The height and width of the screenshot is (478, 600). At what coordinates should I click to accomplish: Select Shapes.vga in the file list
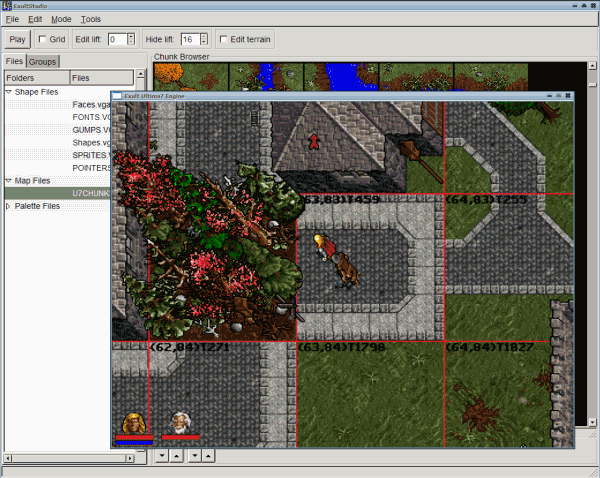click(91, 142)
